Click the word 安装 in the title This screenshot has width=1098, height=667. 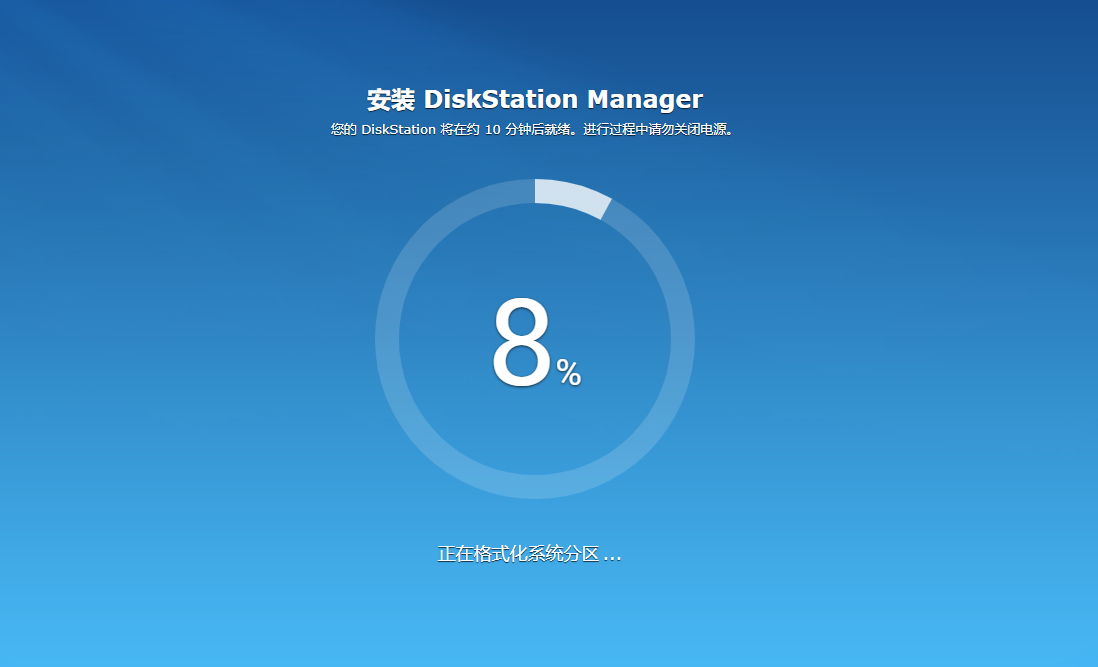391,100
